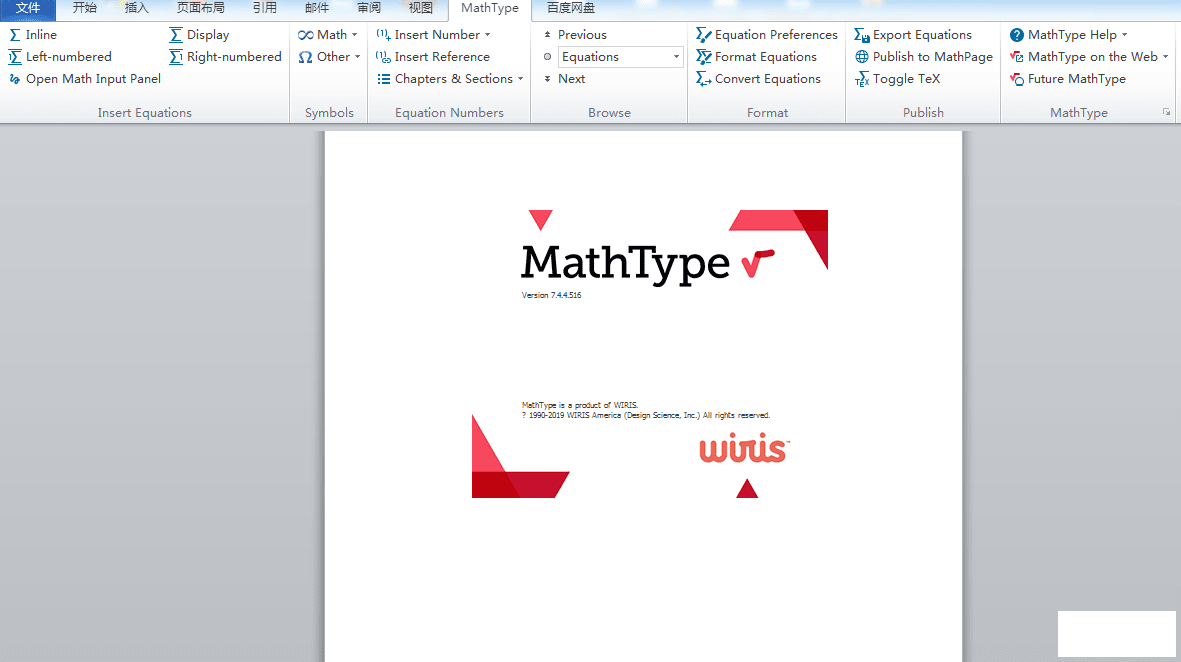Click the circle icon beside the Equations combo box
Viewport: 1181px width, 662px height.
click(x=548, y=56)
